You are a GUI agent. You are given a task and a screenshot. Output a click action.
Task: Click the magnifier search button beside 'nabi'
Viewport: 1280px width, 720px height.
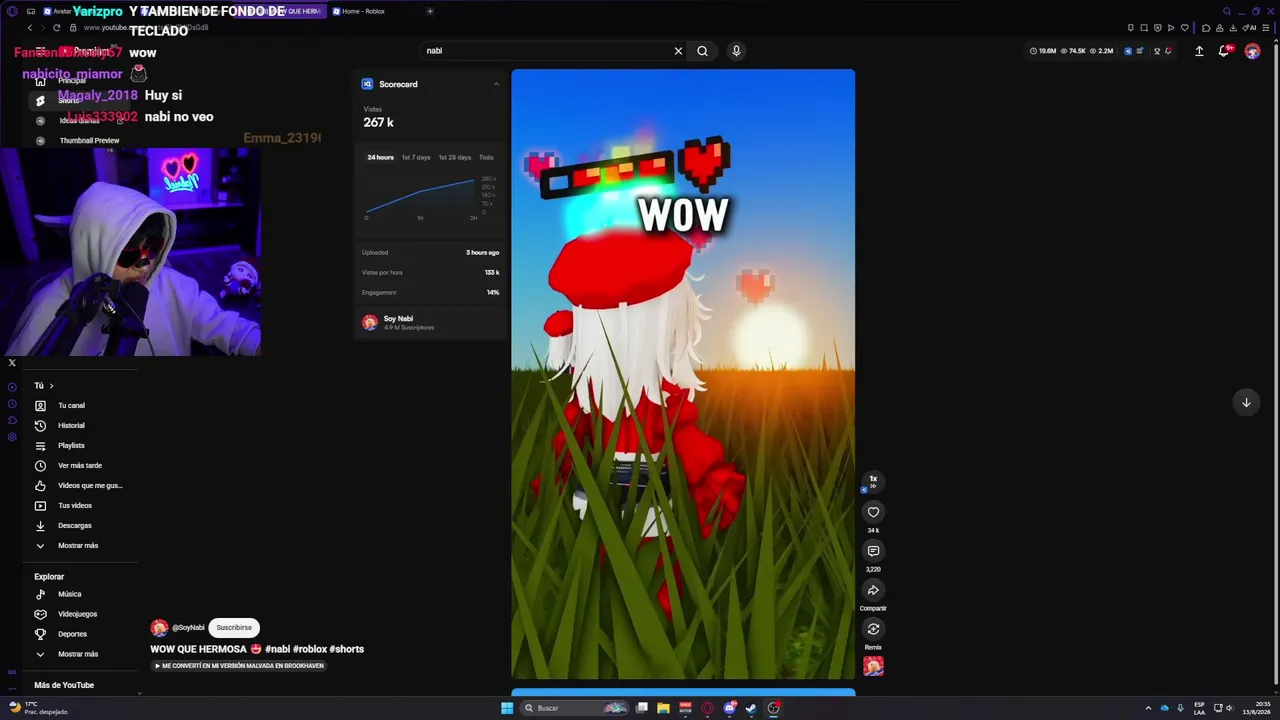point(702,51)
